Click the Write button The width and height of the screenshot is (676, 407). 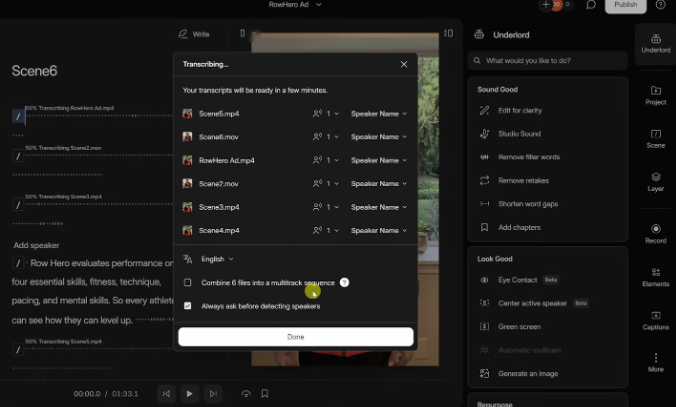[194, 34]
